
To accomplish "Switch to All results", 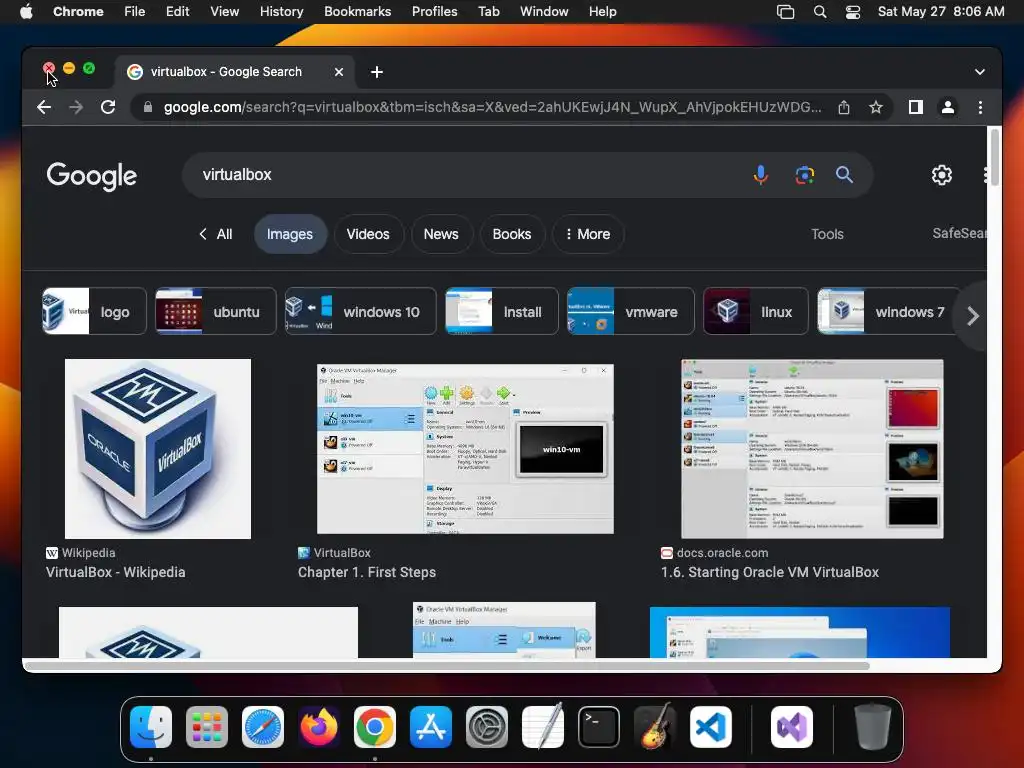I will tap(216, 234).
